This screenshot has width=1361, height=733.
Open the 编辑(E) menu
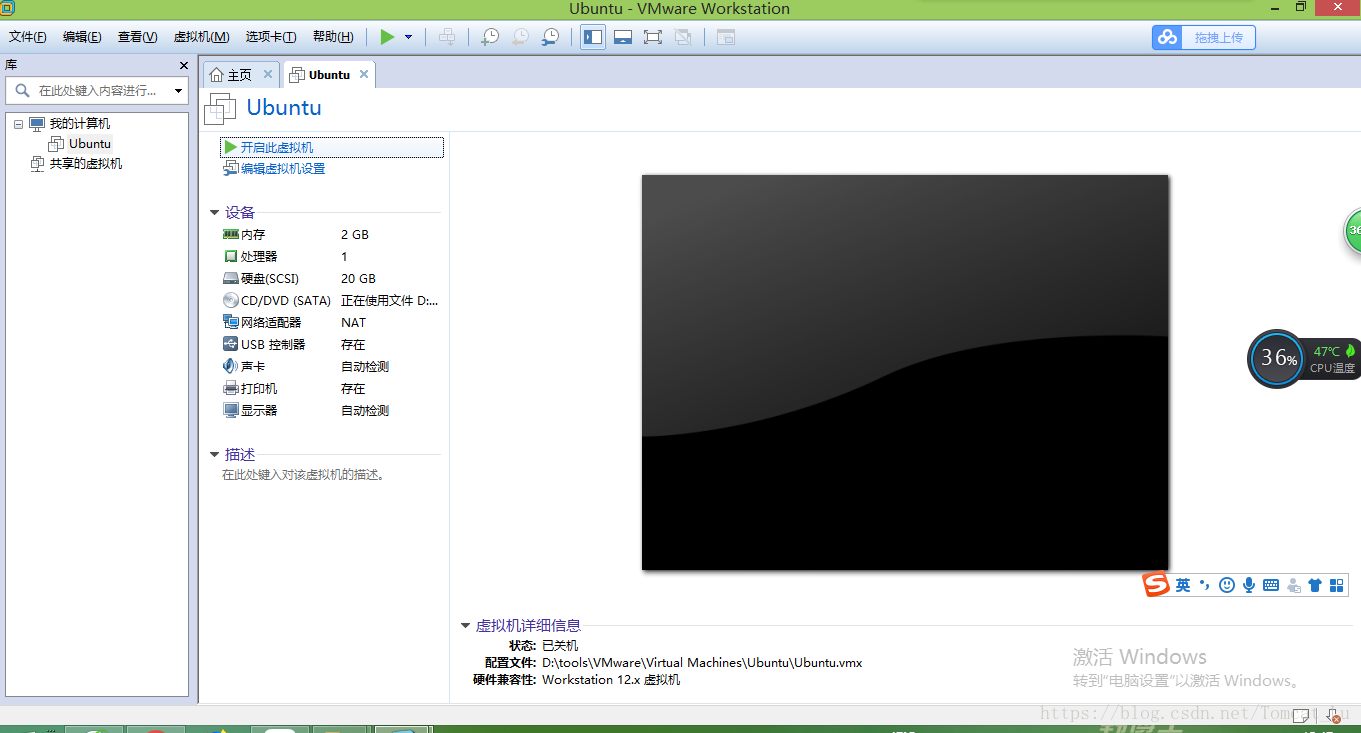pos(82,37)
